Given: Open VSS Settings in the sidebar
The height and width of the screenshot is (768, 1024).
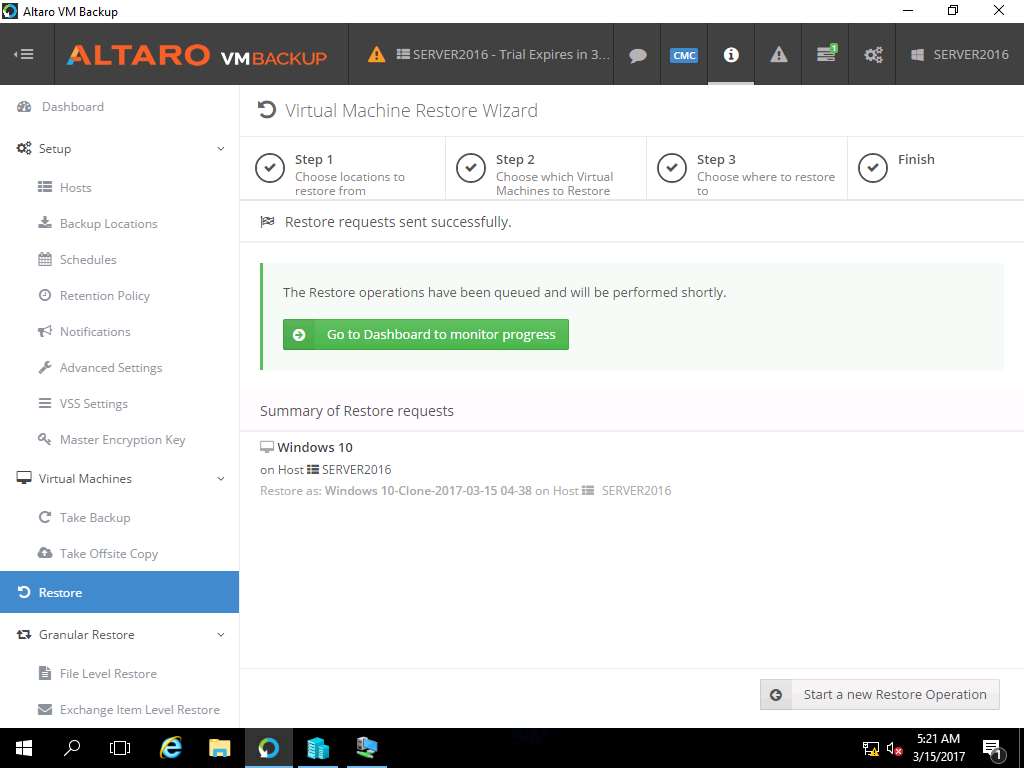Looking at the screenshot, I should [93, 404].
